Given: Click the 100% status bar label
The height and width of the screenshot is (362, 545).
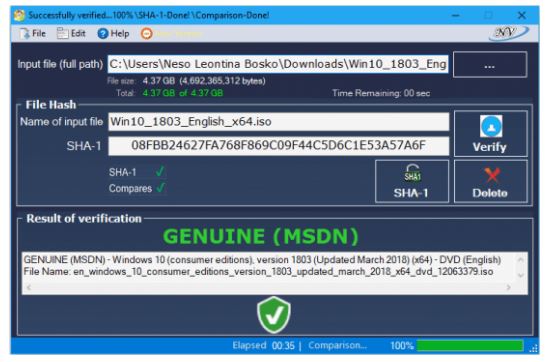Looking at the screenshot, I should [x=402, y=346].
